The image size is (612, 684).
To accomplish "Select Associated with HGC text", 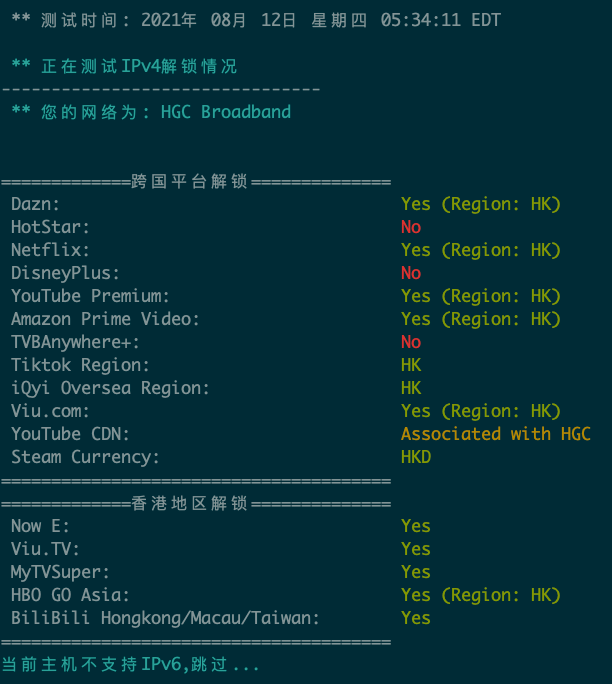I will (x=496, y=434).
